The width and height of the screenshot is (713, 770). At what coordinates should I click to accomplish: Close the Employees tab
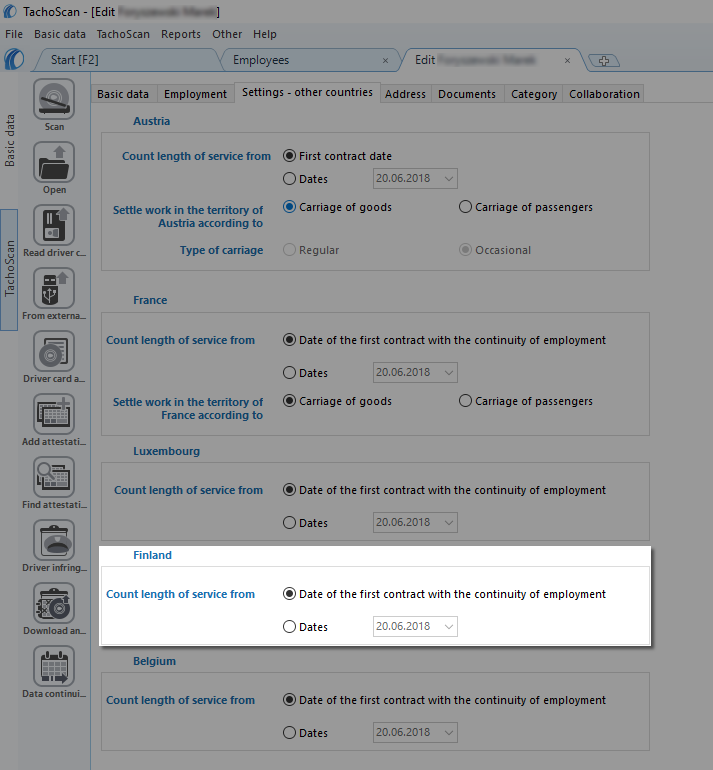click(x=385, y=60)
